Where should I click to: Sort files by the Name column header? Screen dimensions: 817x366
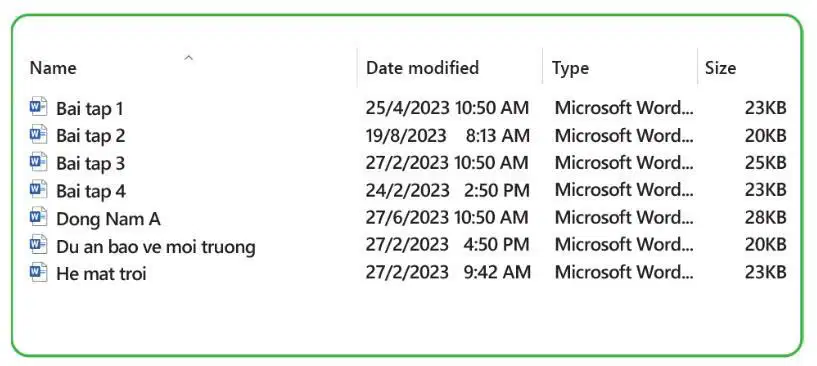coord(53,68)
